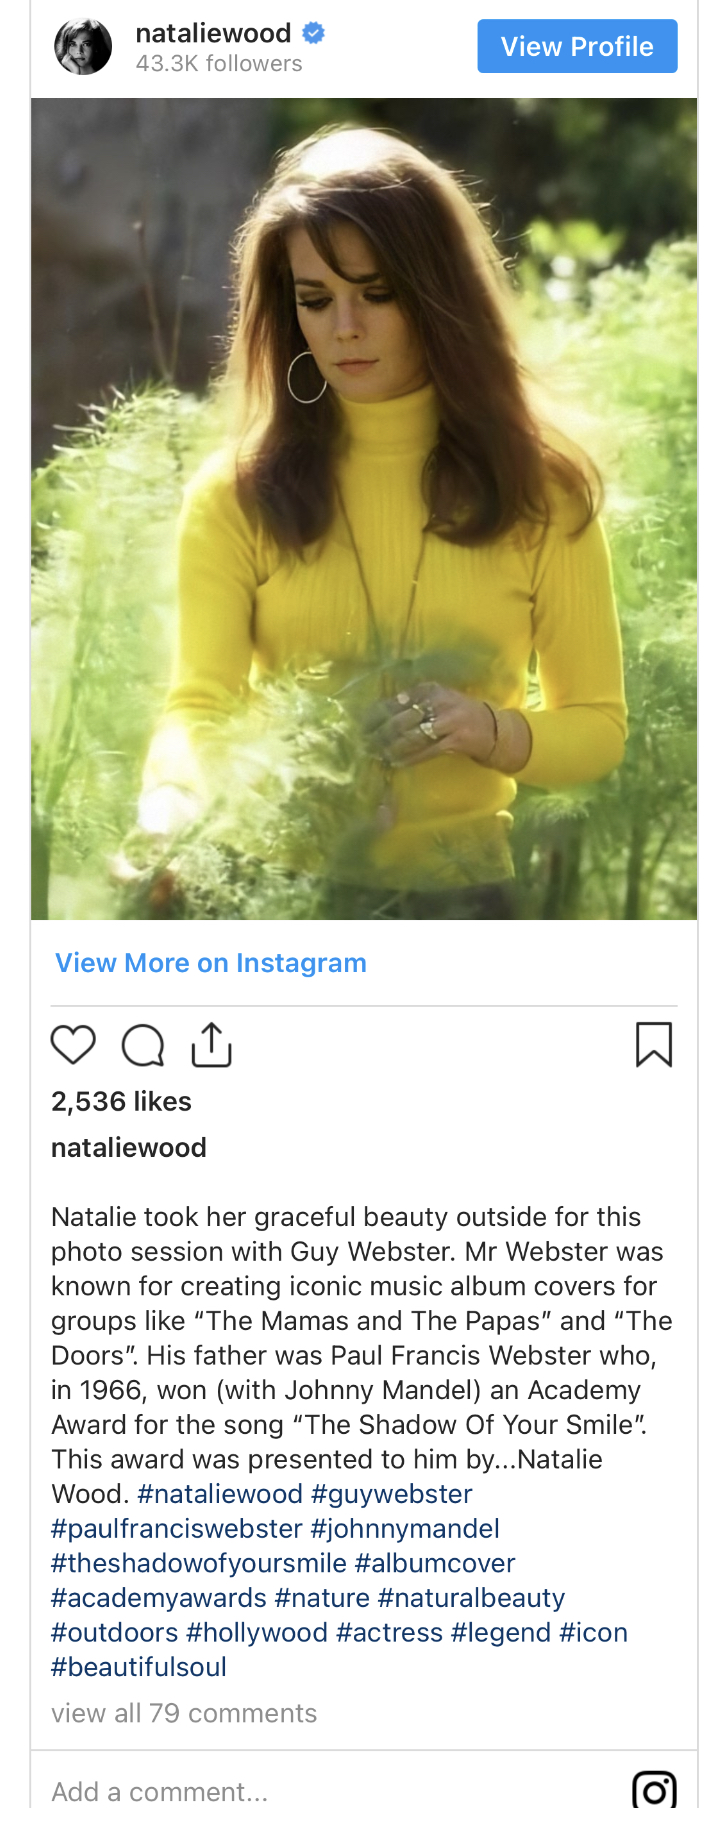Open comments via speech bubble icon
This screenshot has height=1825, width=727.
coord(143,1045)
